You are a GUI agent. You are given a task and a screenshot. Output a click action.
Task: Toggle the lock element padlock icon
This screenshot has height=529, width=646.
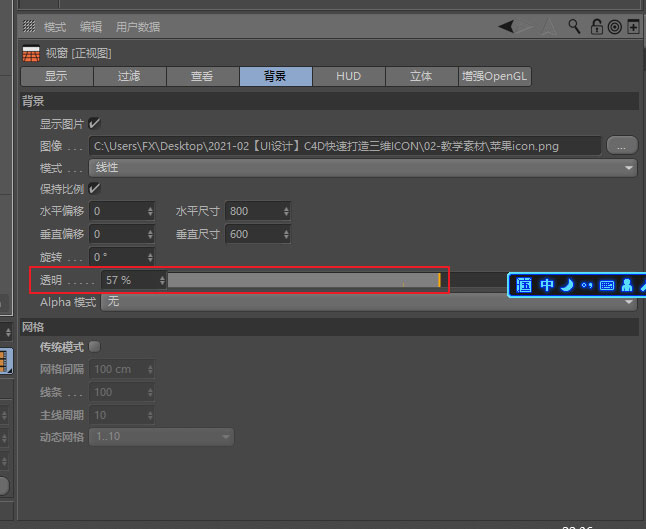(x=596, y=27)
